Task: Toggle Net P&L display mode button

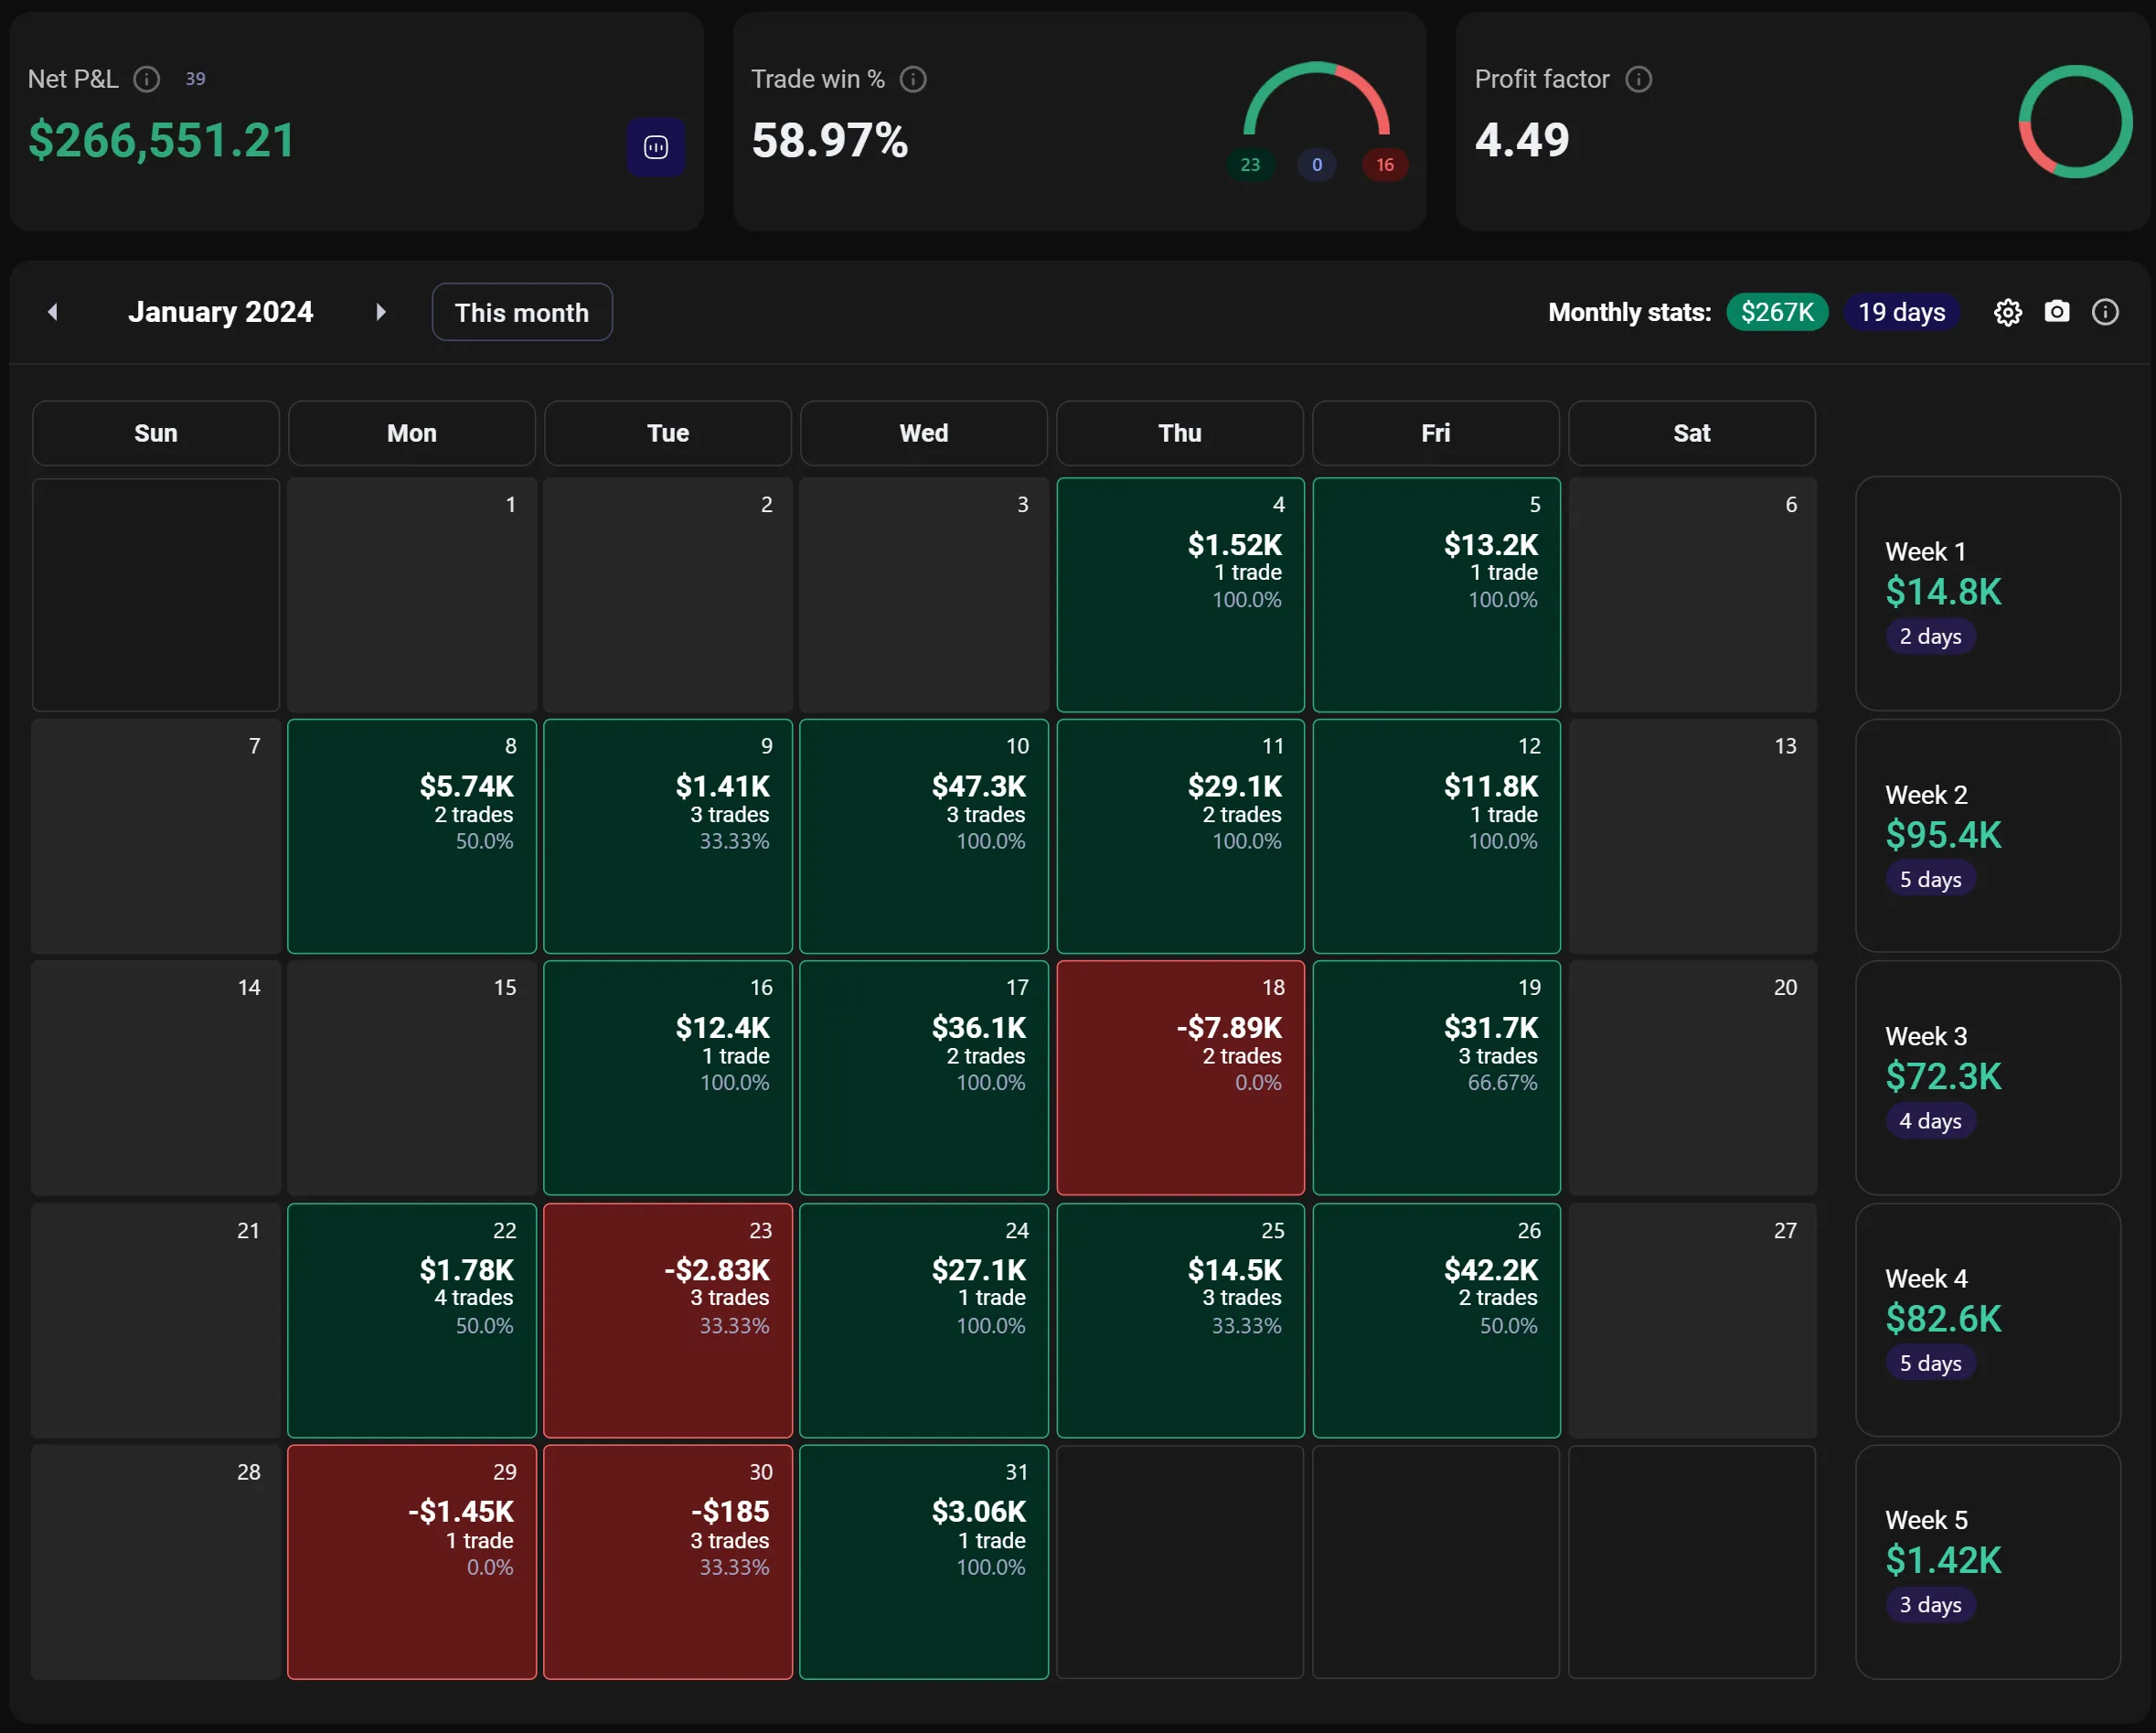Action: pos(656,148)
